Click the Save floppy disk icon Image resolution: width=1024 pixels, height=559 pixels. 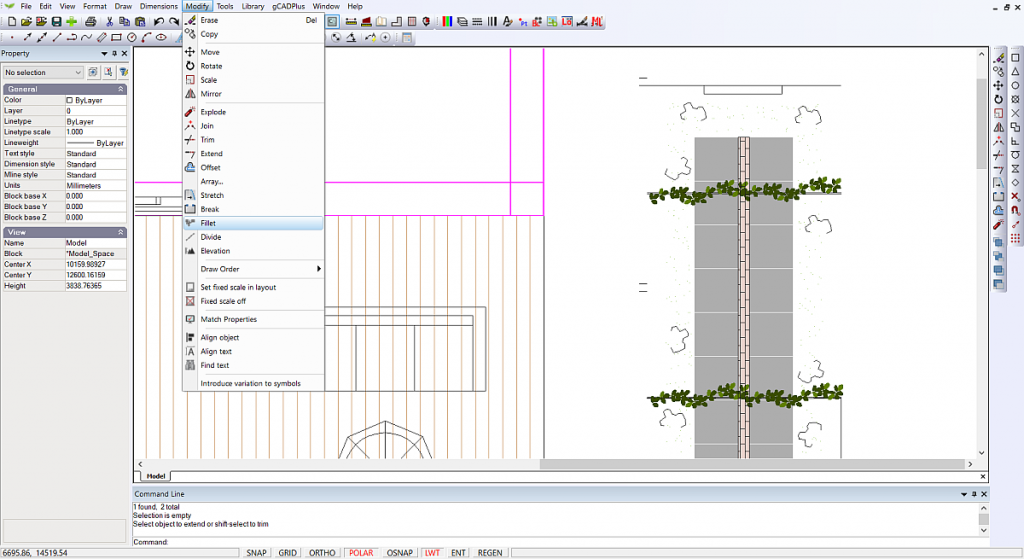pyautogui.click(x=56, y=22)
